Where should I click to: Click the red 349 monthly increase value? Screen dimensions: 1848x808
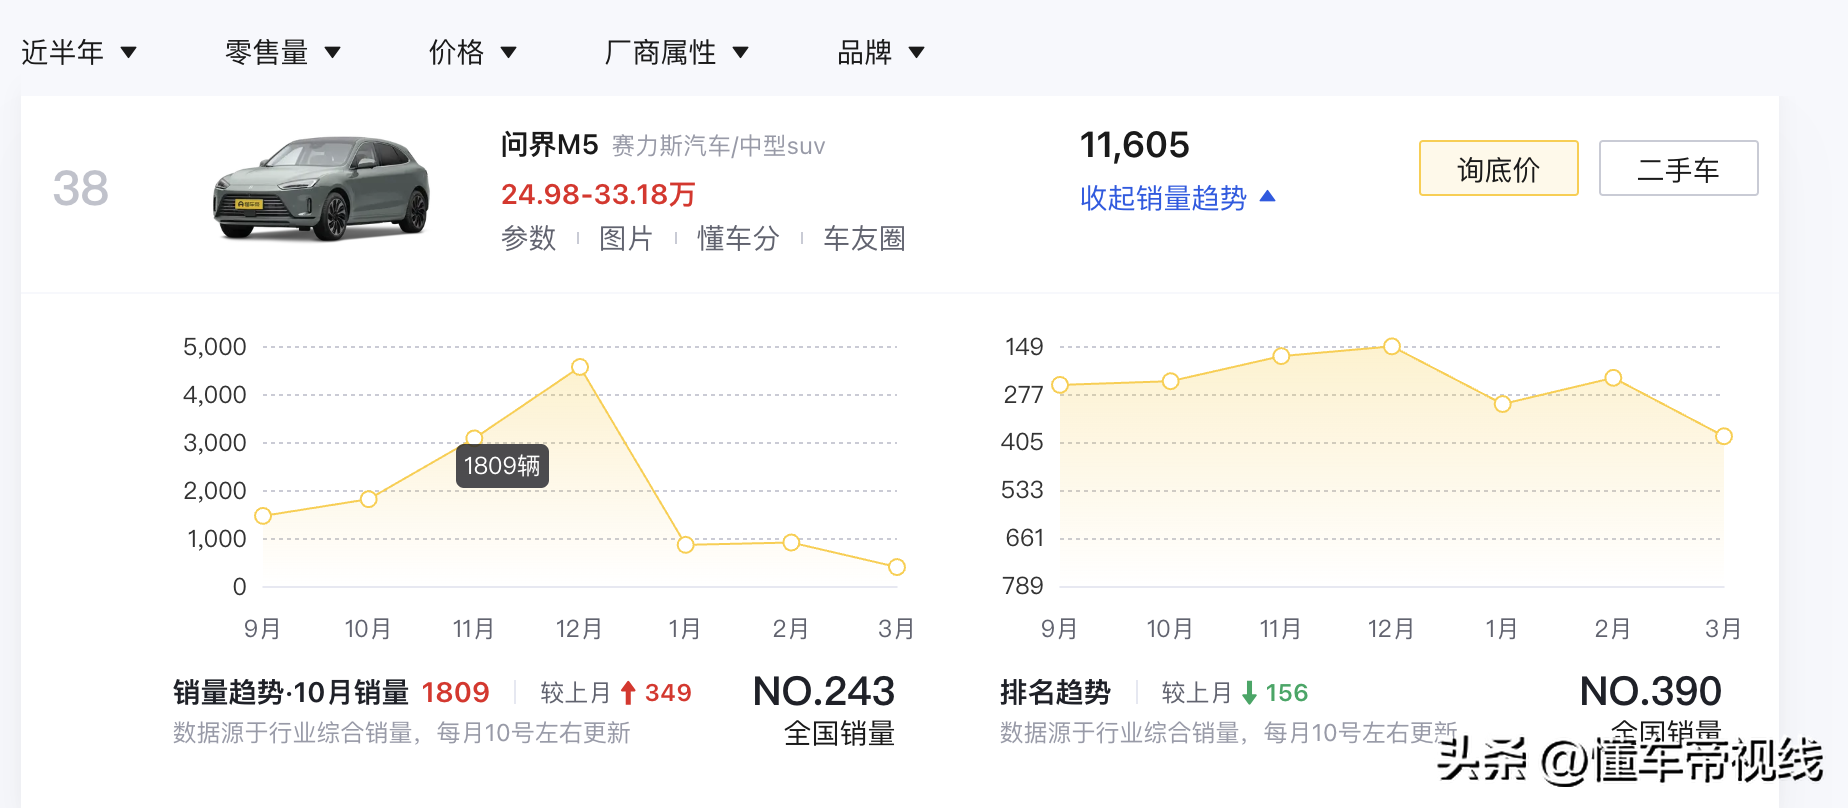[668, 693]
